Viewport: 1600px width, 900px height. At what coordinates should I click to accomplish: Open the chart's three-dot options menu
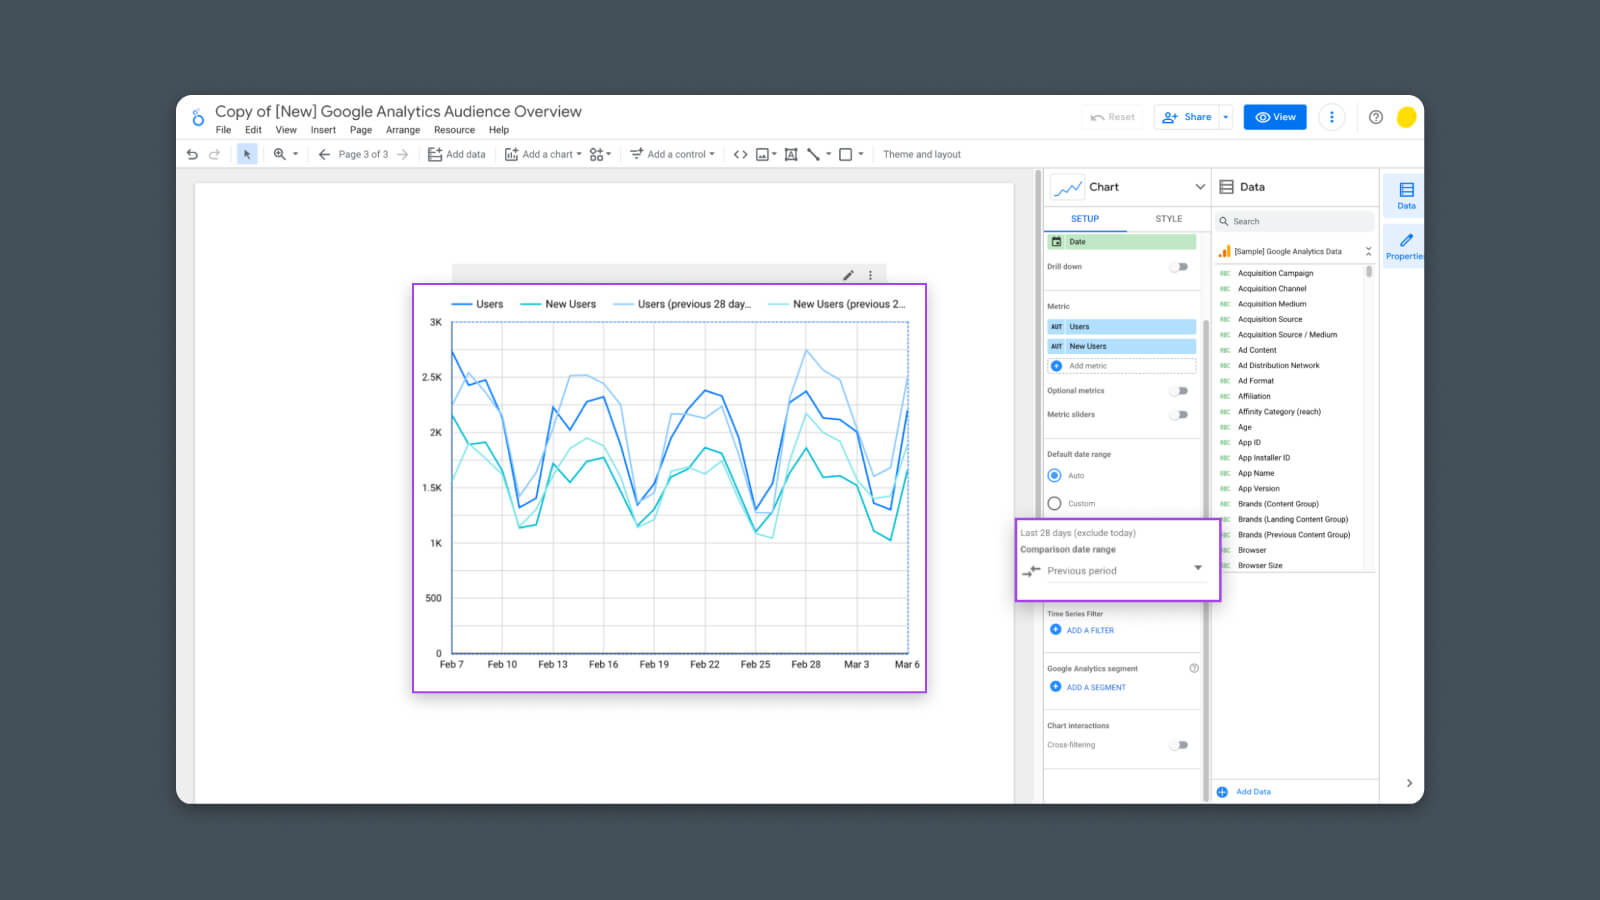click(x=871, y=275)
